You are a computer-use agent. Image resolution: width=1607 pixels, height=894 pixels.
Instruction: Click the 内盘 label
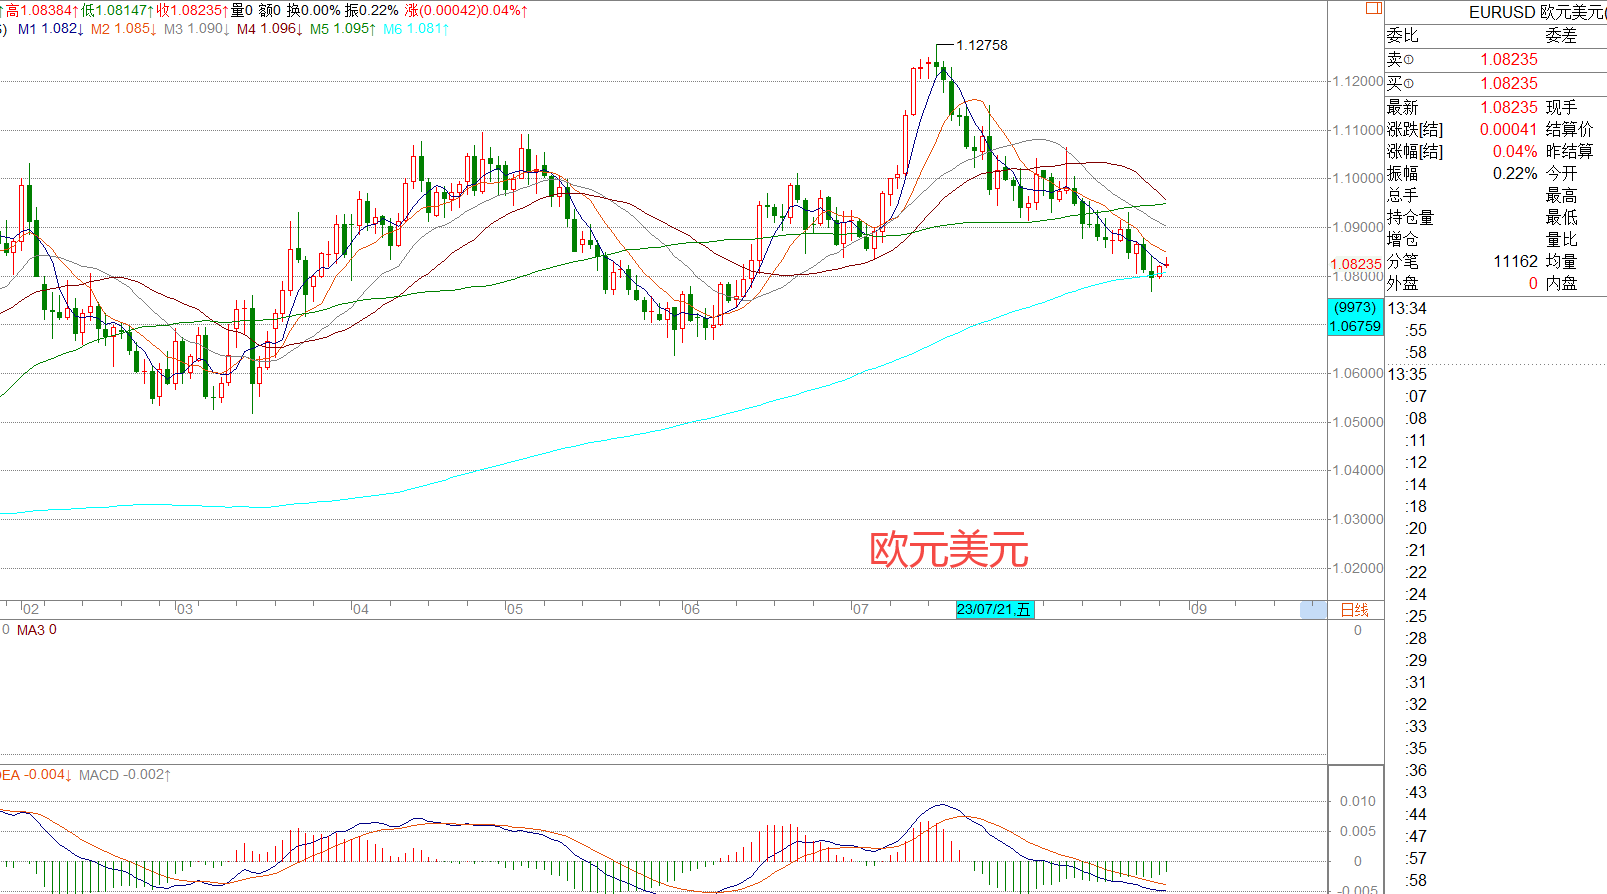1561,283
